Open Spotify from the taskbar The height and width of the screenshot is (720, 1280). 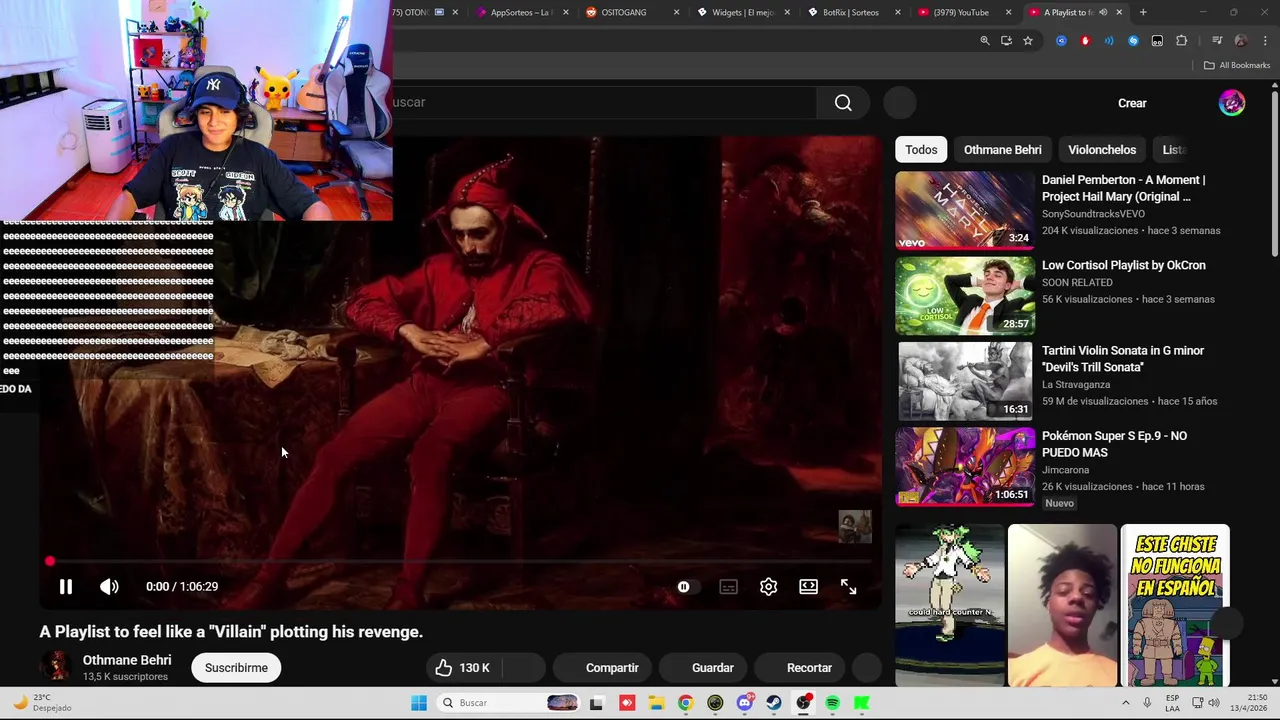click(832, 703)
